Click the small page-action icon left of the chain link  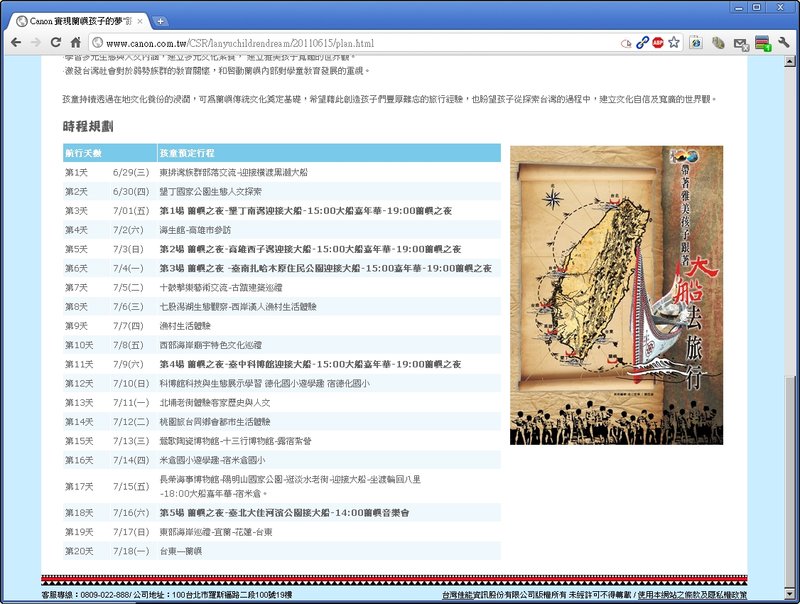626,43
